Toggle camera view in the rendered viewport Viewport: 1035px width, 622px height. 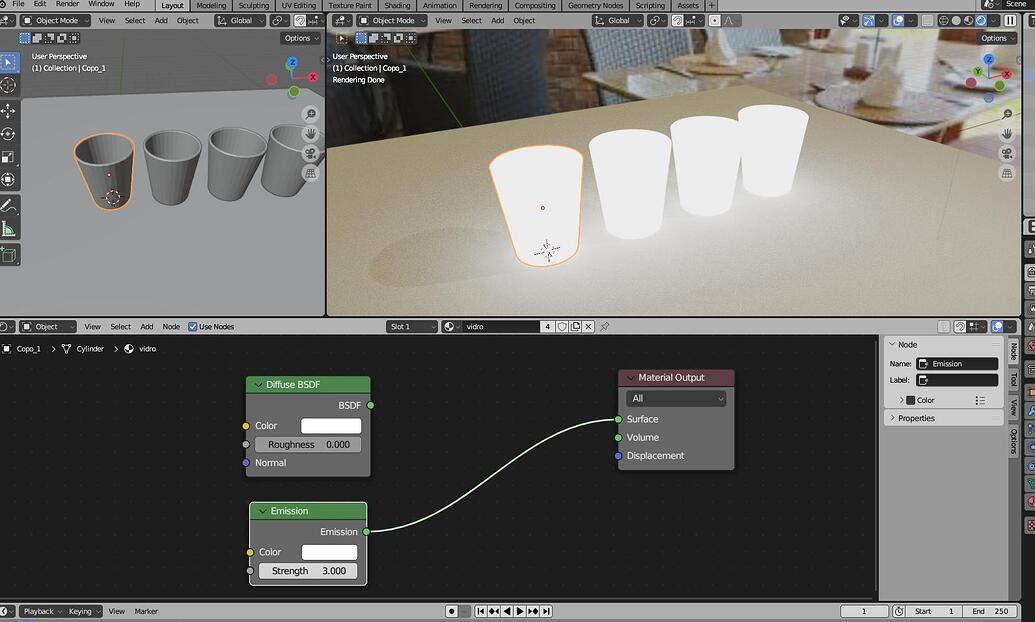pyautogui.click(x=1007, y=153)
